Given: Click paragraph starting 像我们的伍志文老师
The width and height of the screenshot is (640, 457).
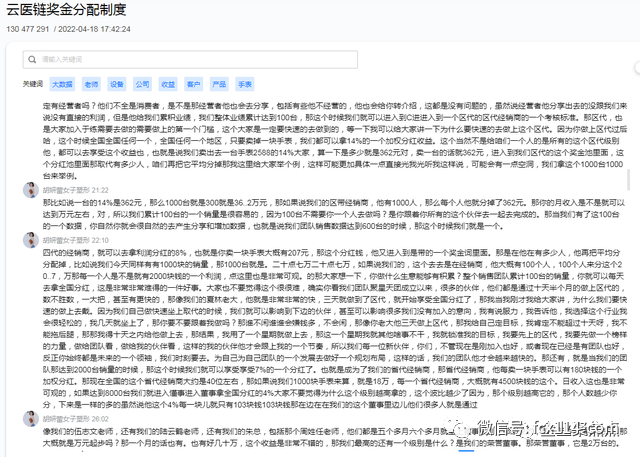Looking at the screenshot, I should click(x=335, y=437).
